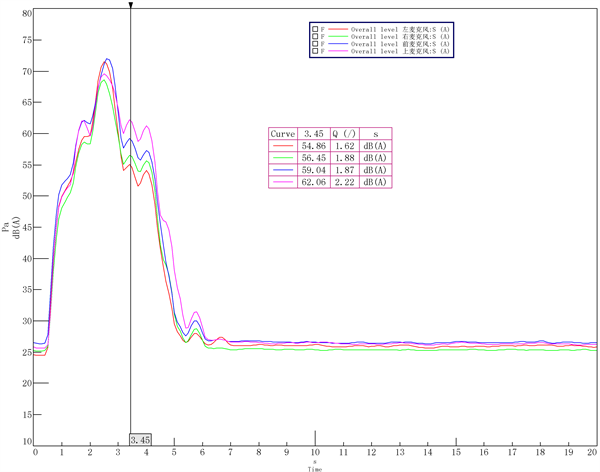600x472 pixels.
Task: Click the 3.45 cursor value box on axis
Action: (140, 439)
